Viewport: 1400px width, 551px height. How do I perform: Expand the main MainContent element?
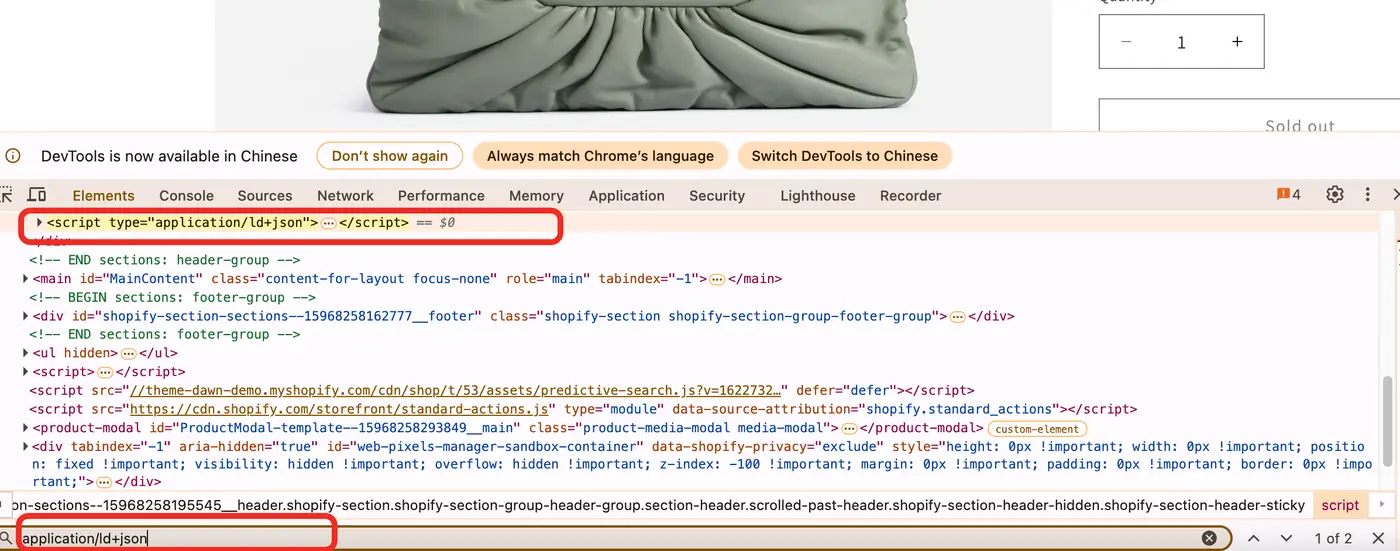[26, 279]
